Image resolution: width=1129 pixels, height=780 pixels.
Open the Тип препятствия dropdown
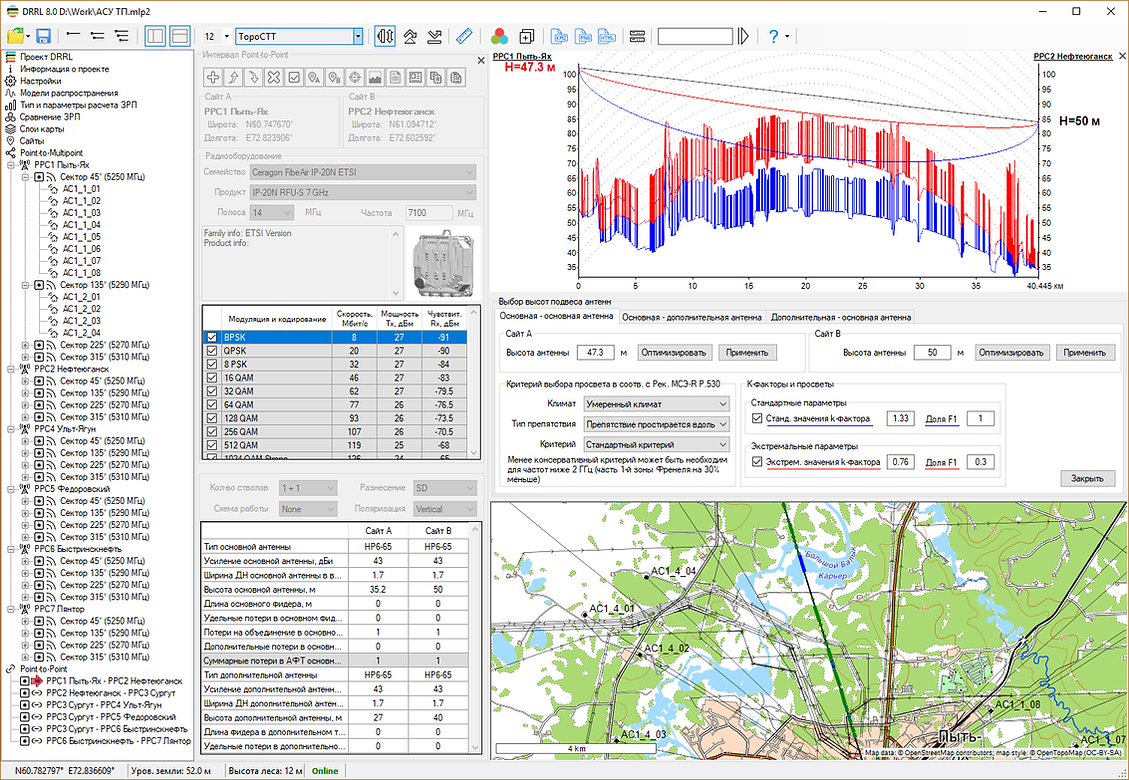[657, 424]
